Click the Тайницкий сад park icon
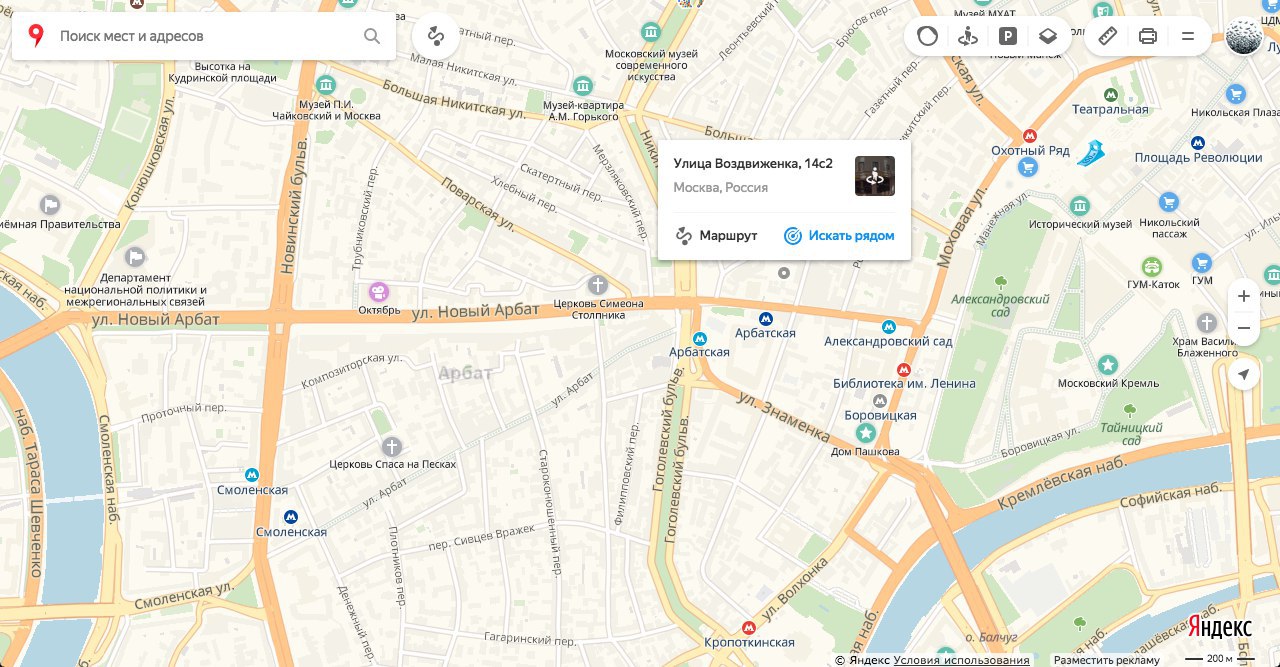Screen dimensions: 1280x667 tap(1130, 410)
